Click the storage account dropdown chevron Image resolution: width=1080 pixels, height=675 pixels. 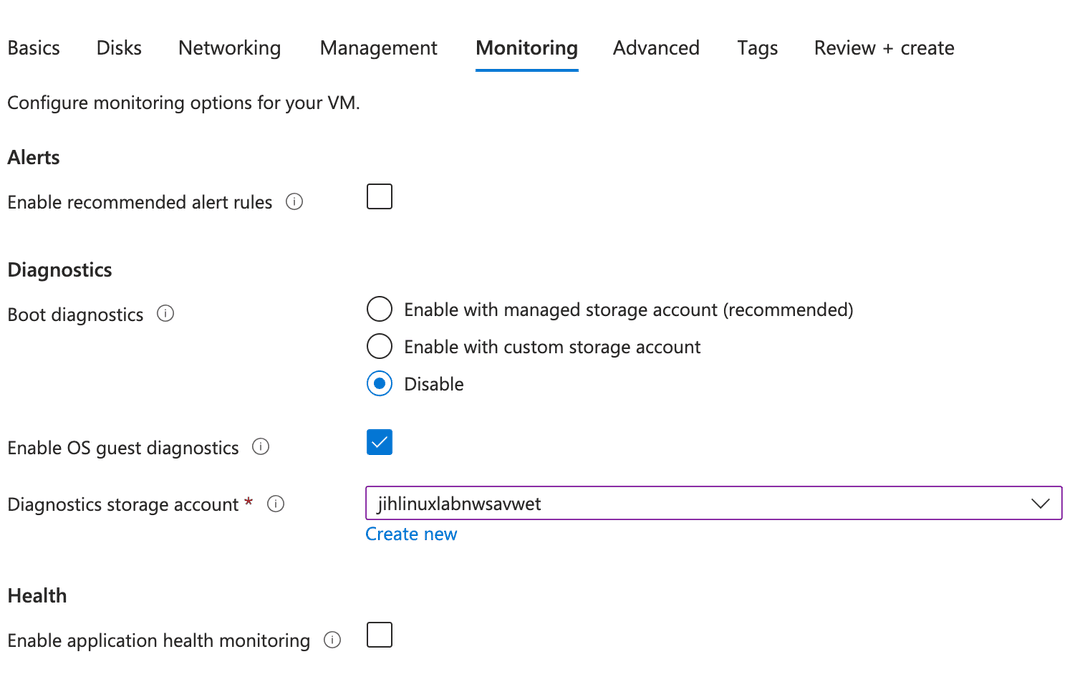pyautogui.click(x=1040, y=504)
